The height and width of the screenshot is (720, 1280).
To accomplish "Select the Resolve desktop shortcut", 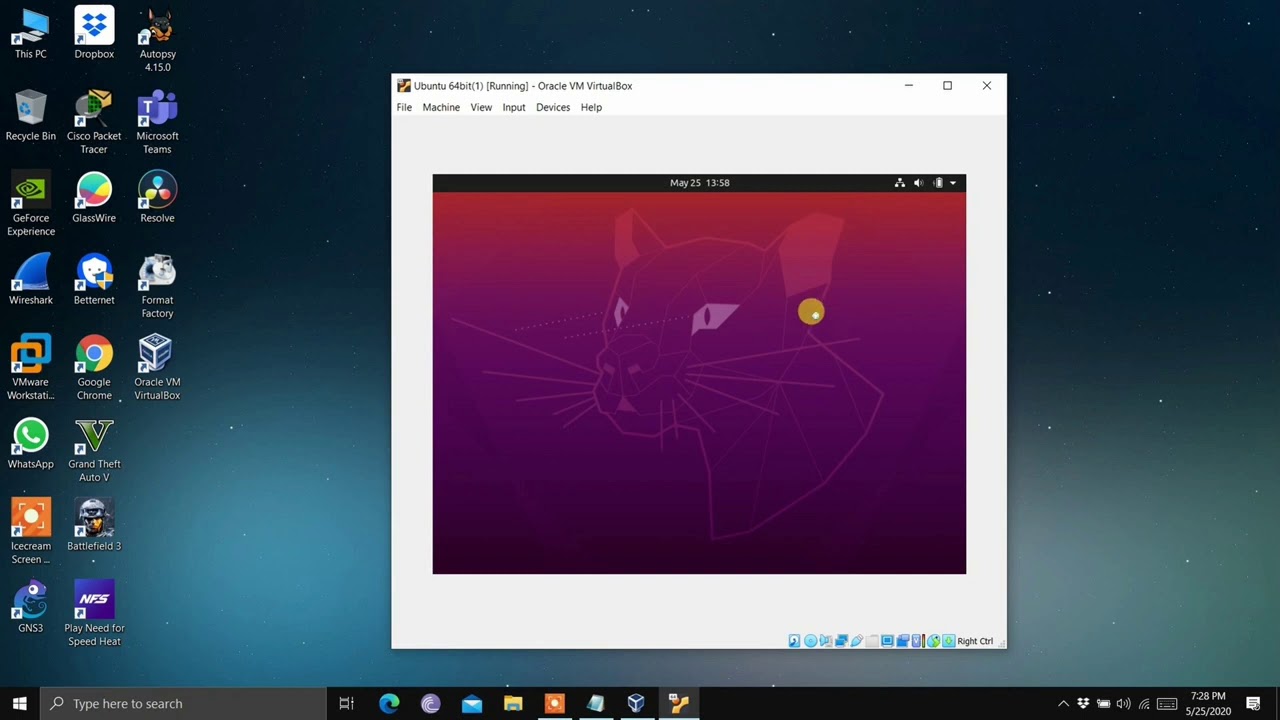I will tap(157, 197).
